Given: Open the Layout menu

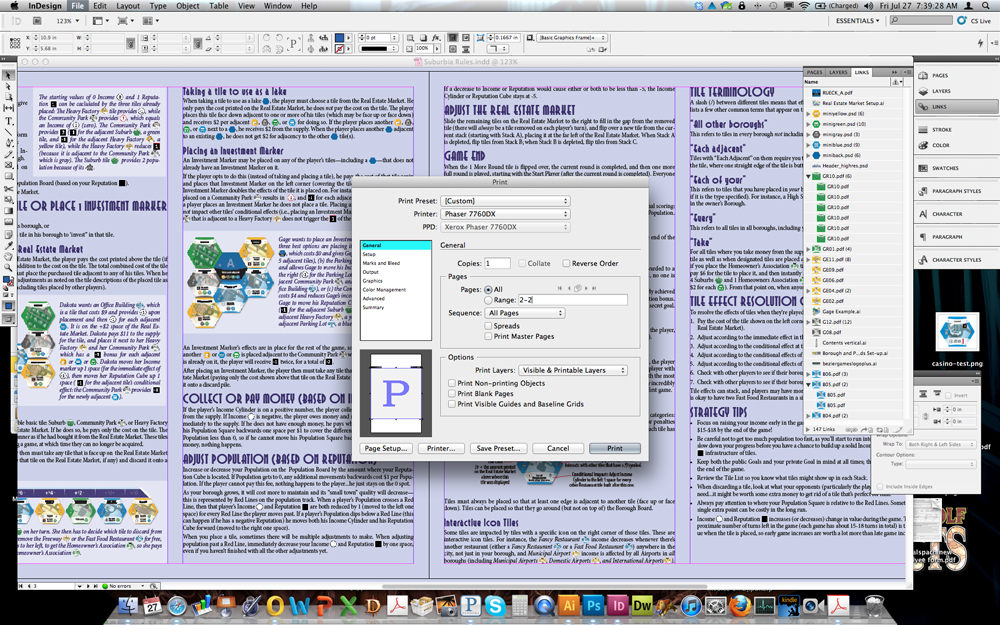Looking at the screenshot, I should [x=128, y=6].
